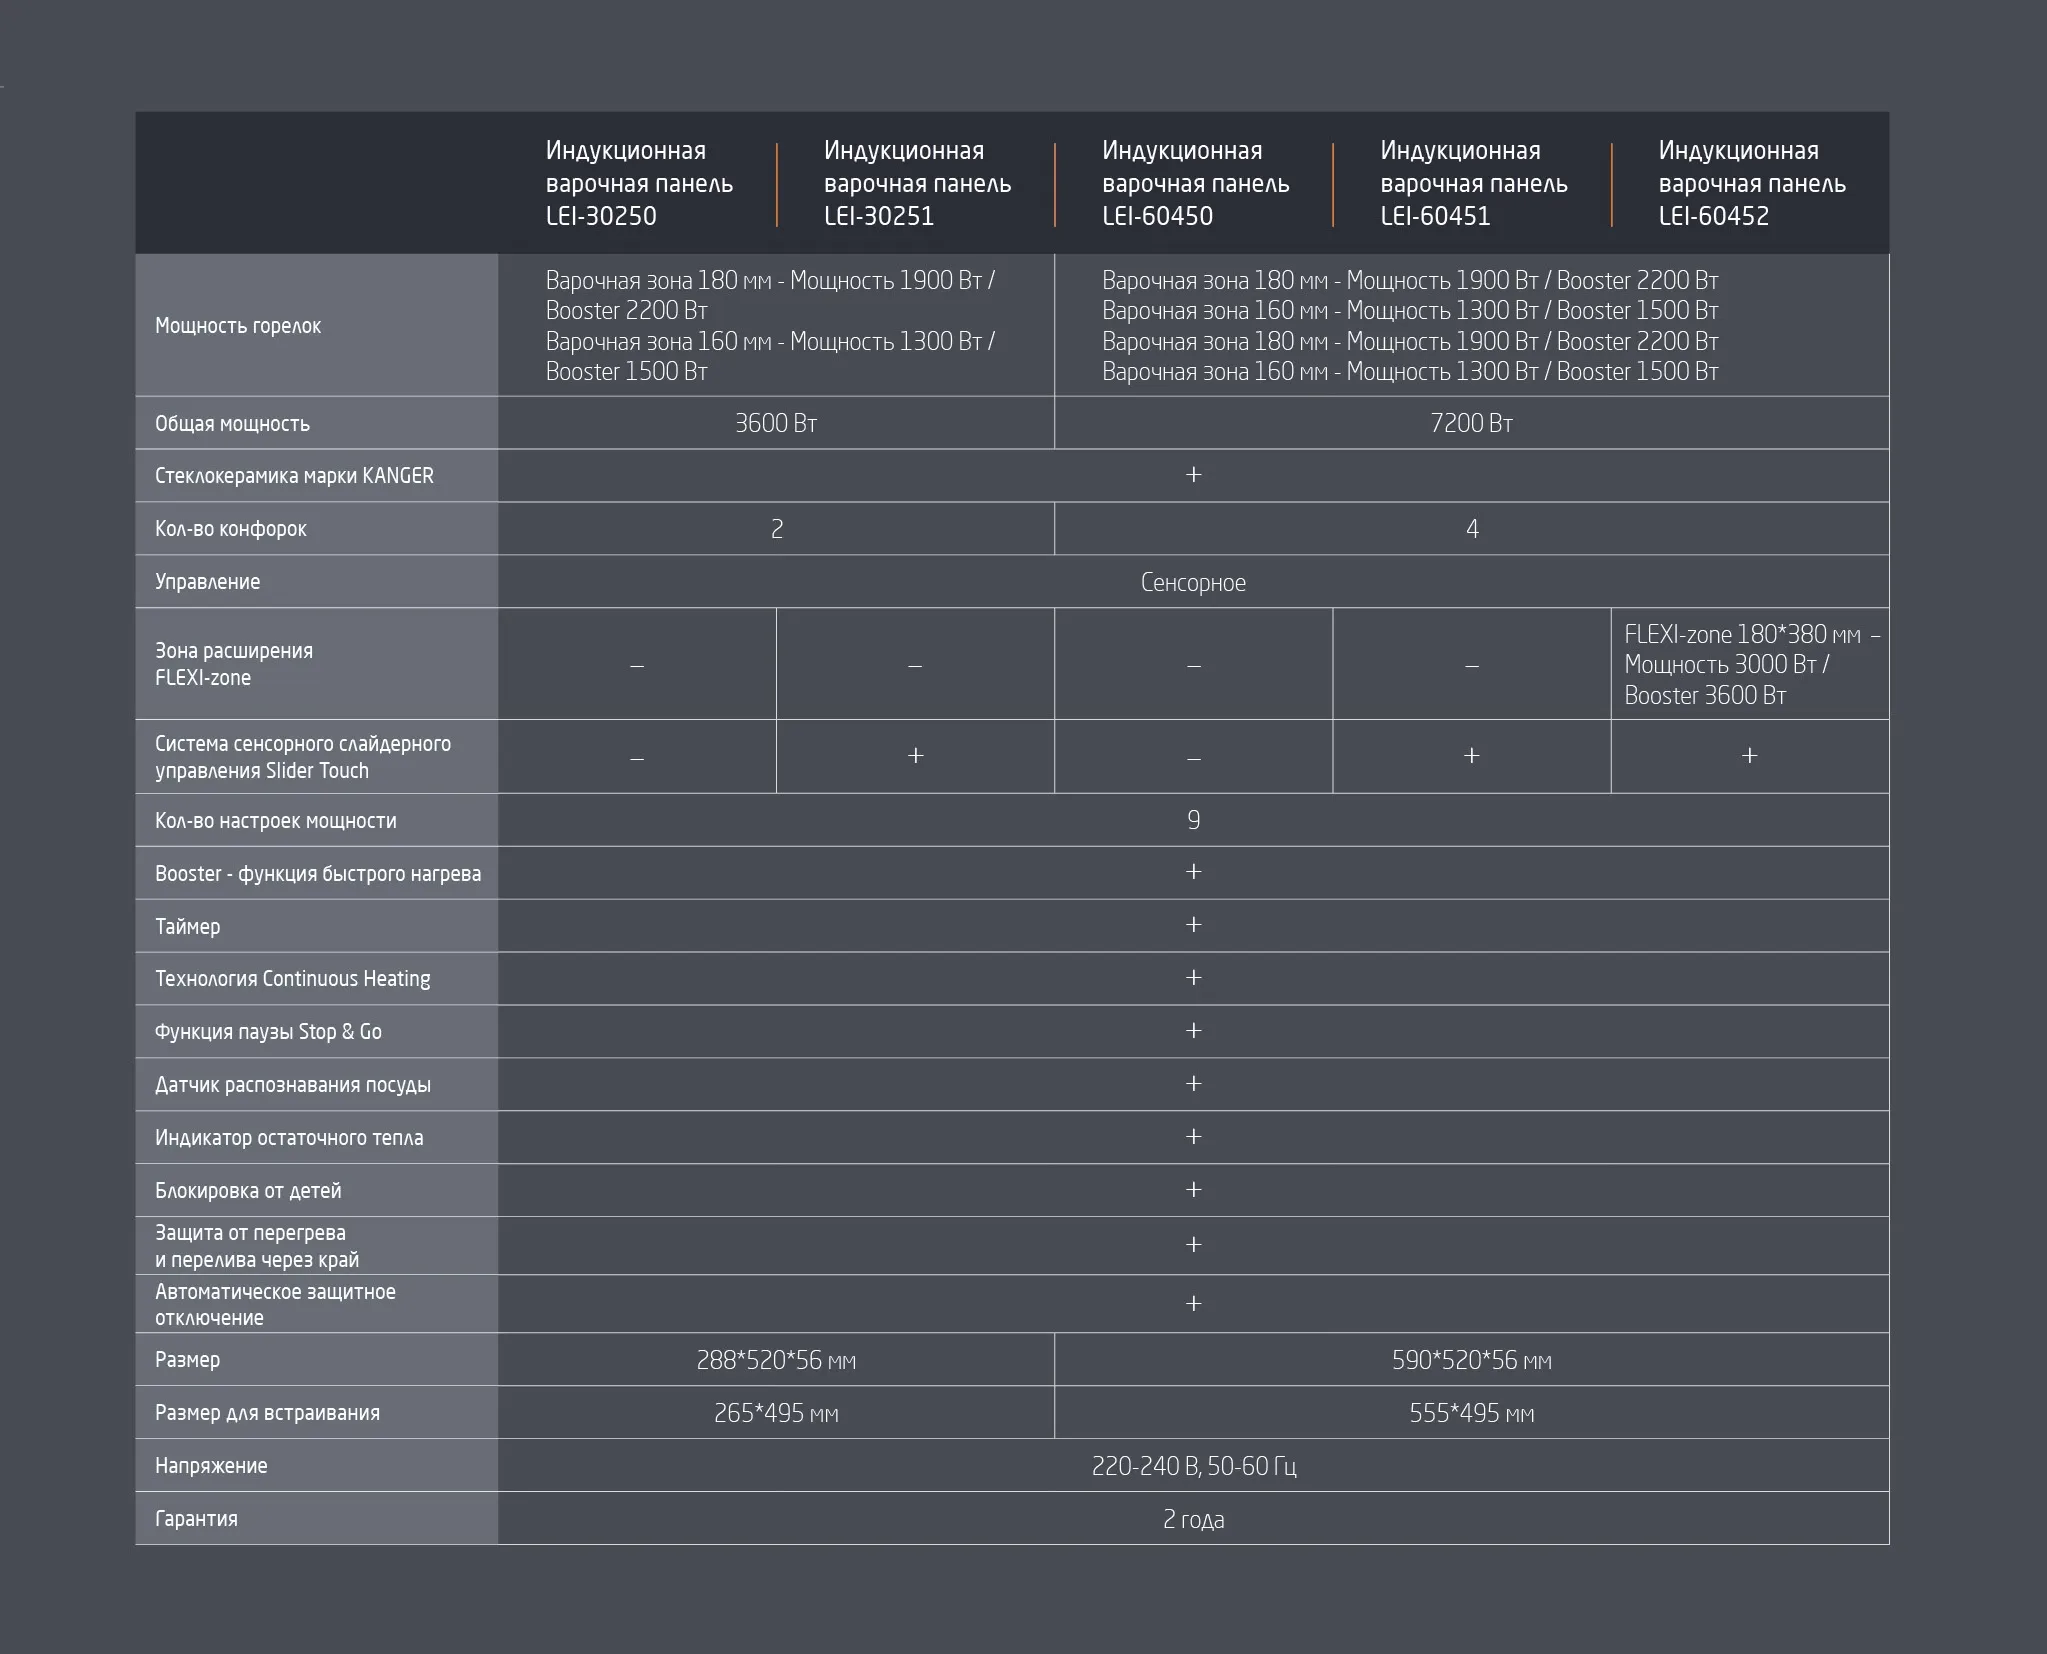The height and width of the screenshot is (1654, 2047).
Task: Click the 3600 Вт total power value
Action: (776, 424)
